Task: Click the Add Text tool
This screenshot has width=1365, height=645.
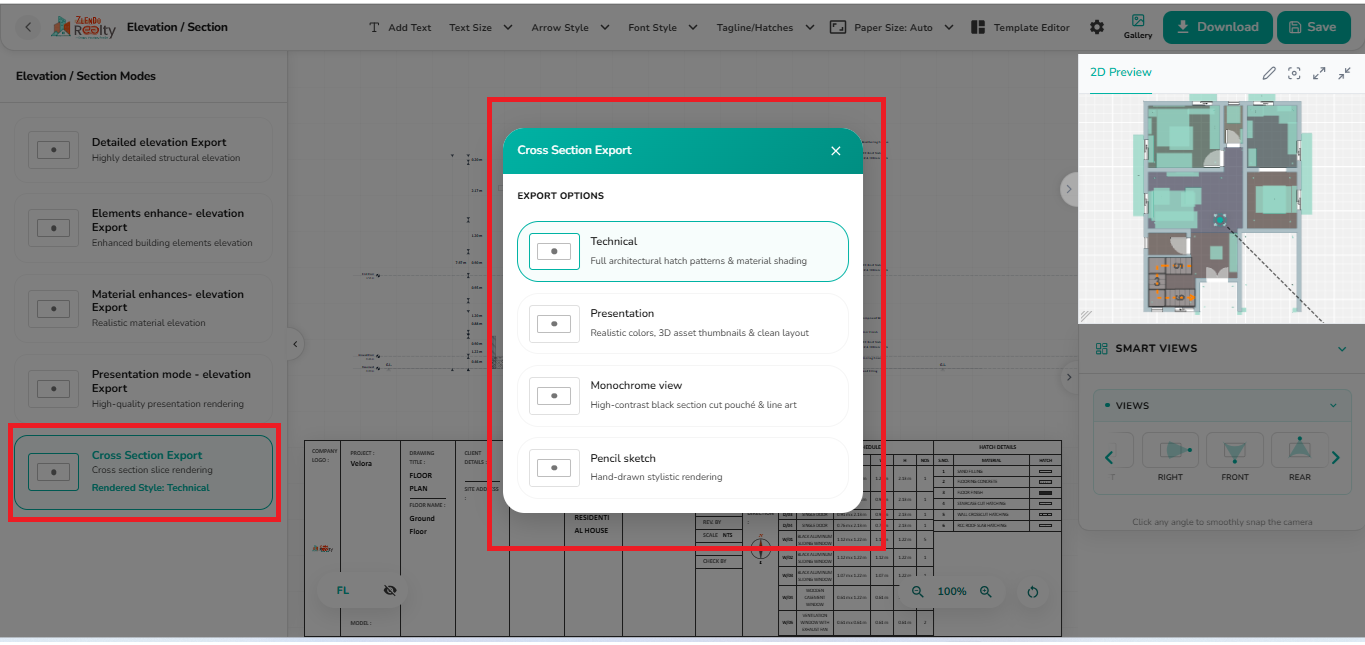Action: [400, 27]
